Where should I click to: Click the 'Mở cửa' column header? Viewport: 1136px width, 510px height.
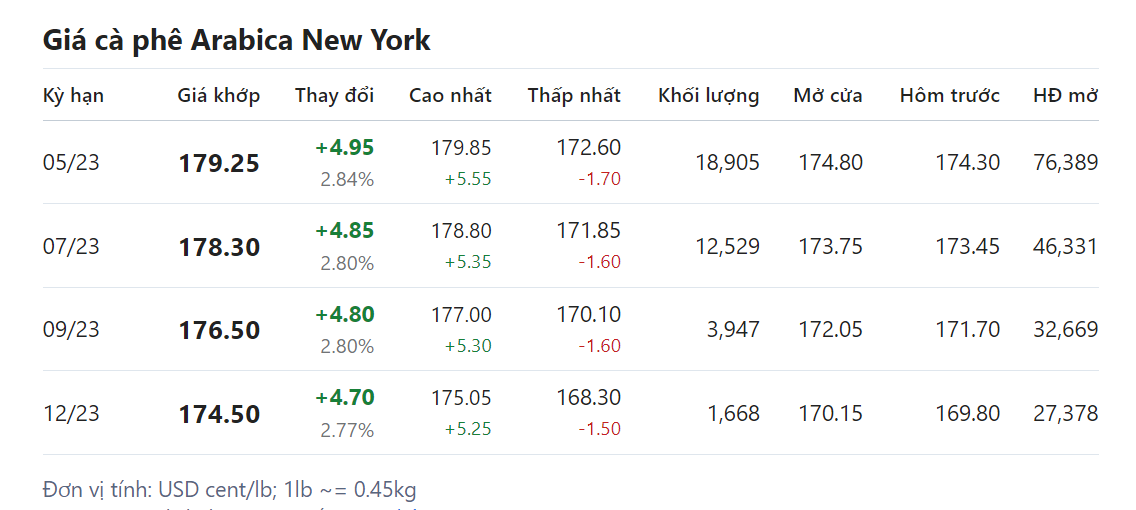827,96
